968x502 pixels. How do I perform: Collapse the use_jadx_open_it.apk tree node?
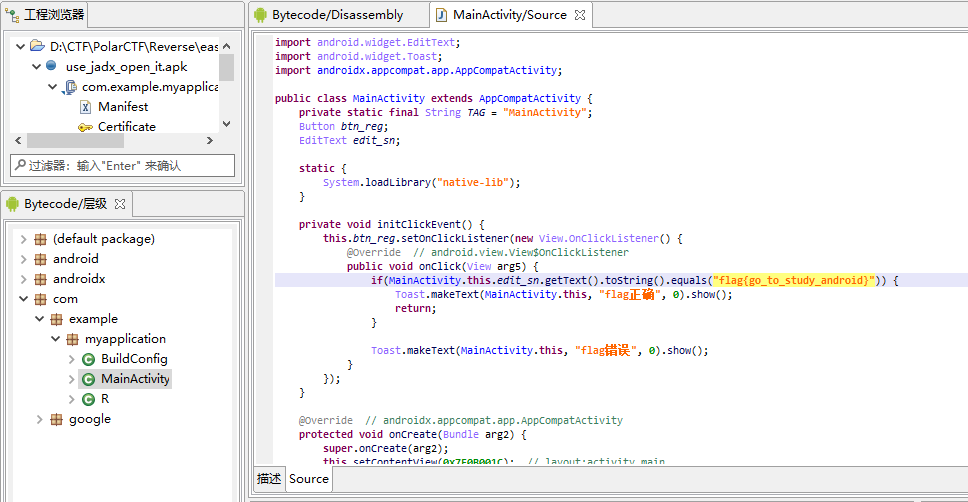coord(36,67)
